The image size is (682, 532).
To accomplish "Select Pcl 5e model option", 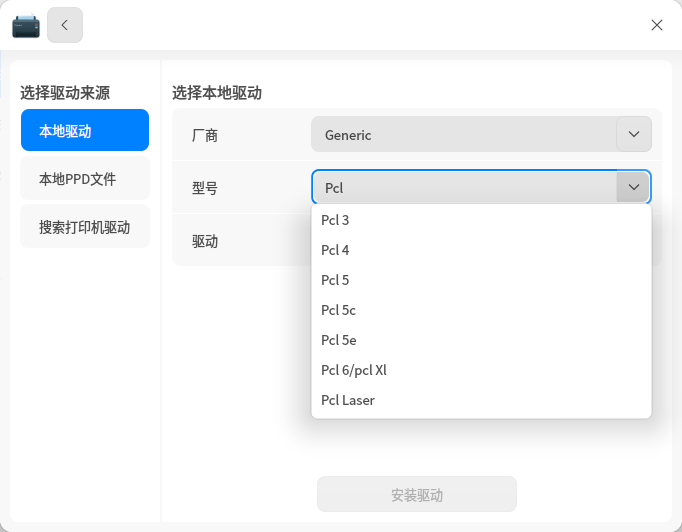I will (x=339, y=340).
